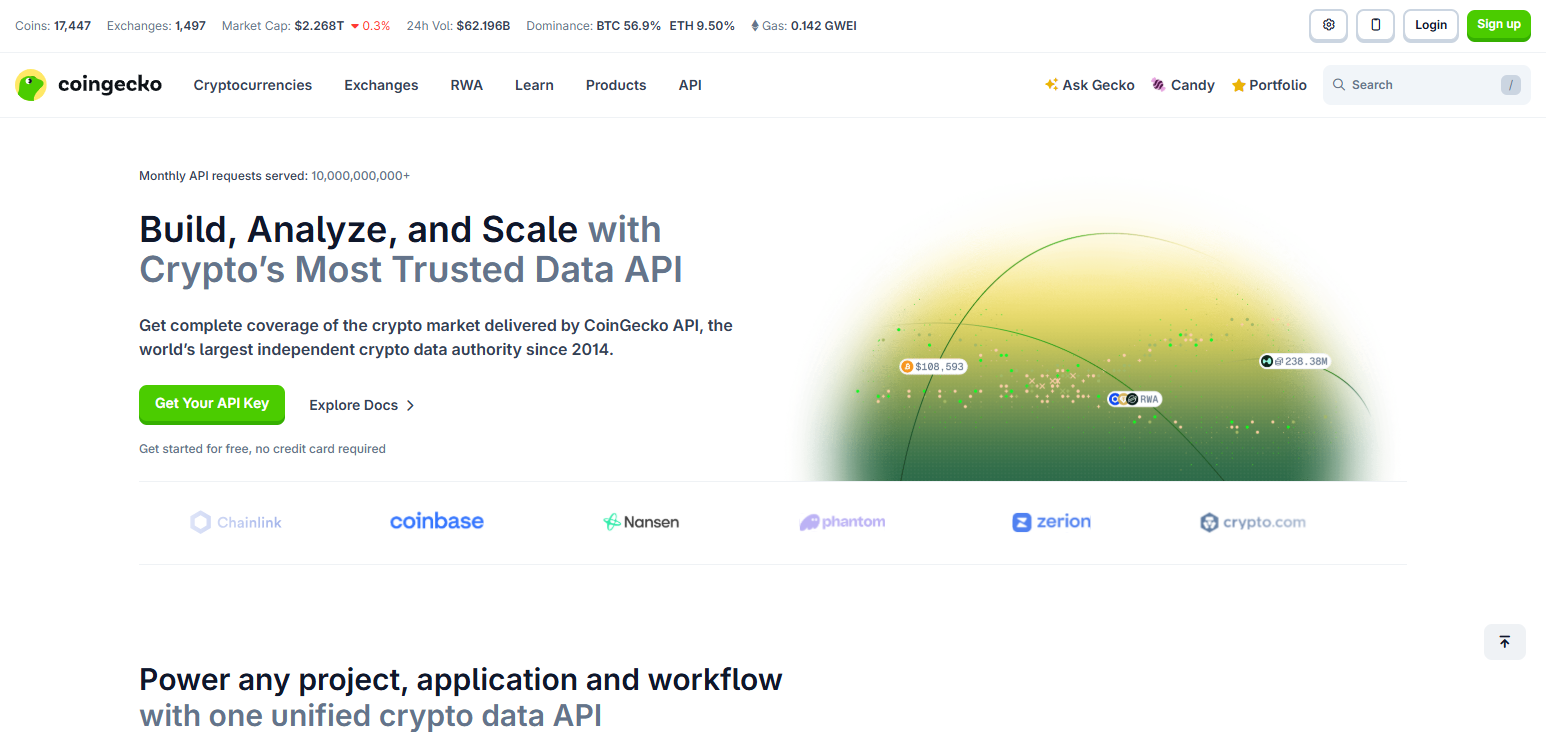Click the Zerion logo

[x=1051, y=522]
